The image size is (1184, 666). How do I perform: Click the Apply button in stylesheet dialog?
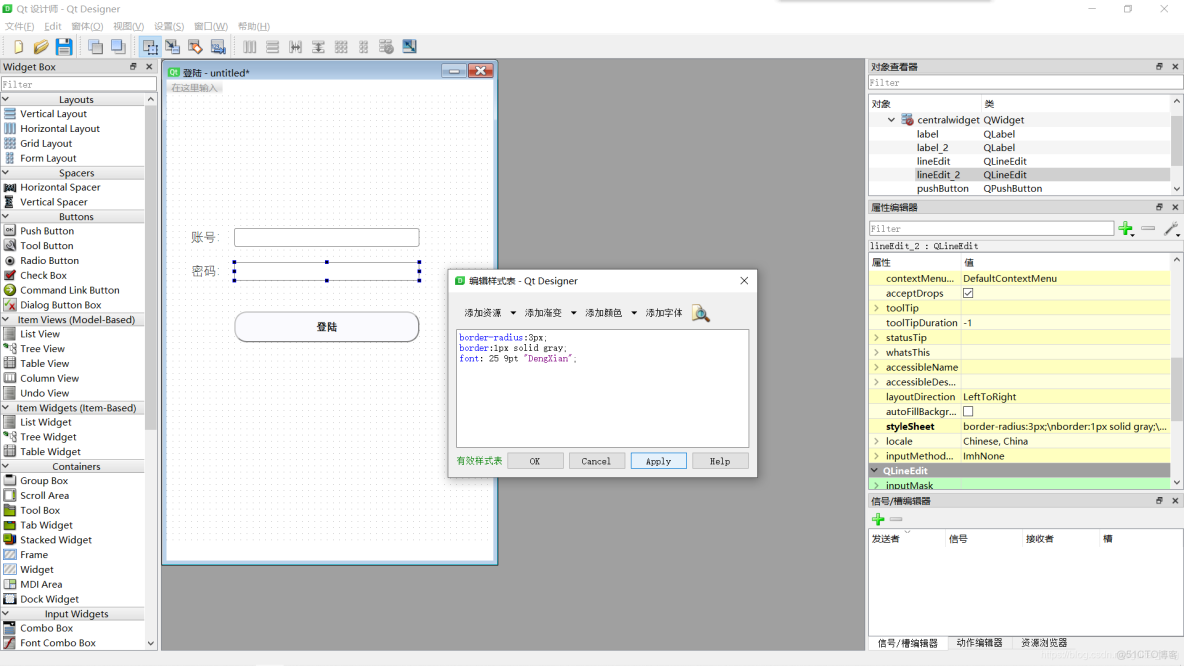point(658,461)
